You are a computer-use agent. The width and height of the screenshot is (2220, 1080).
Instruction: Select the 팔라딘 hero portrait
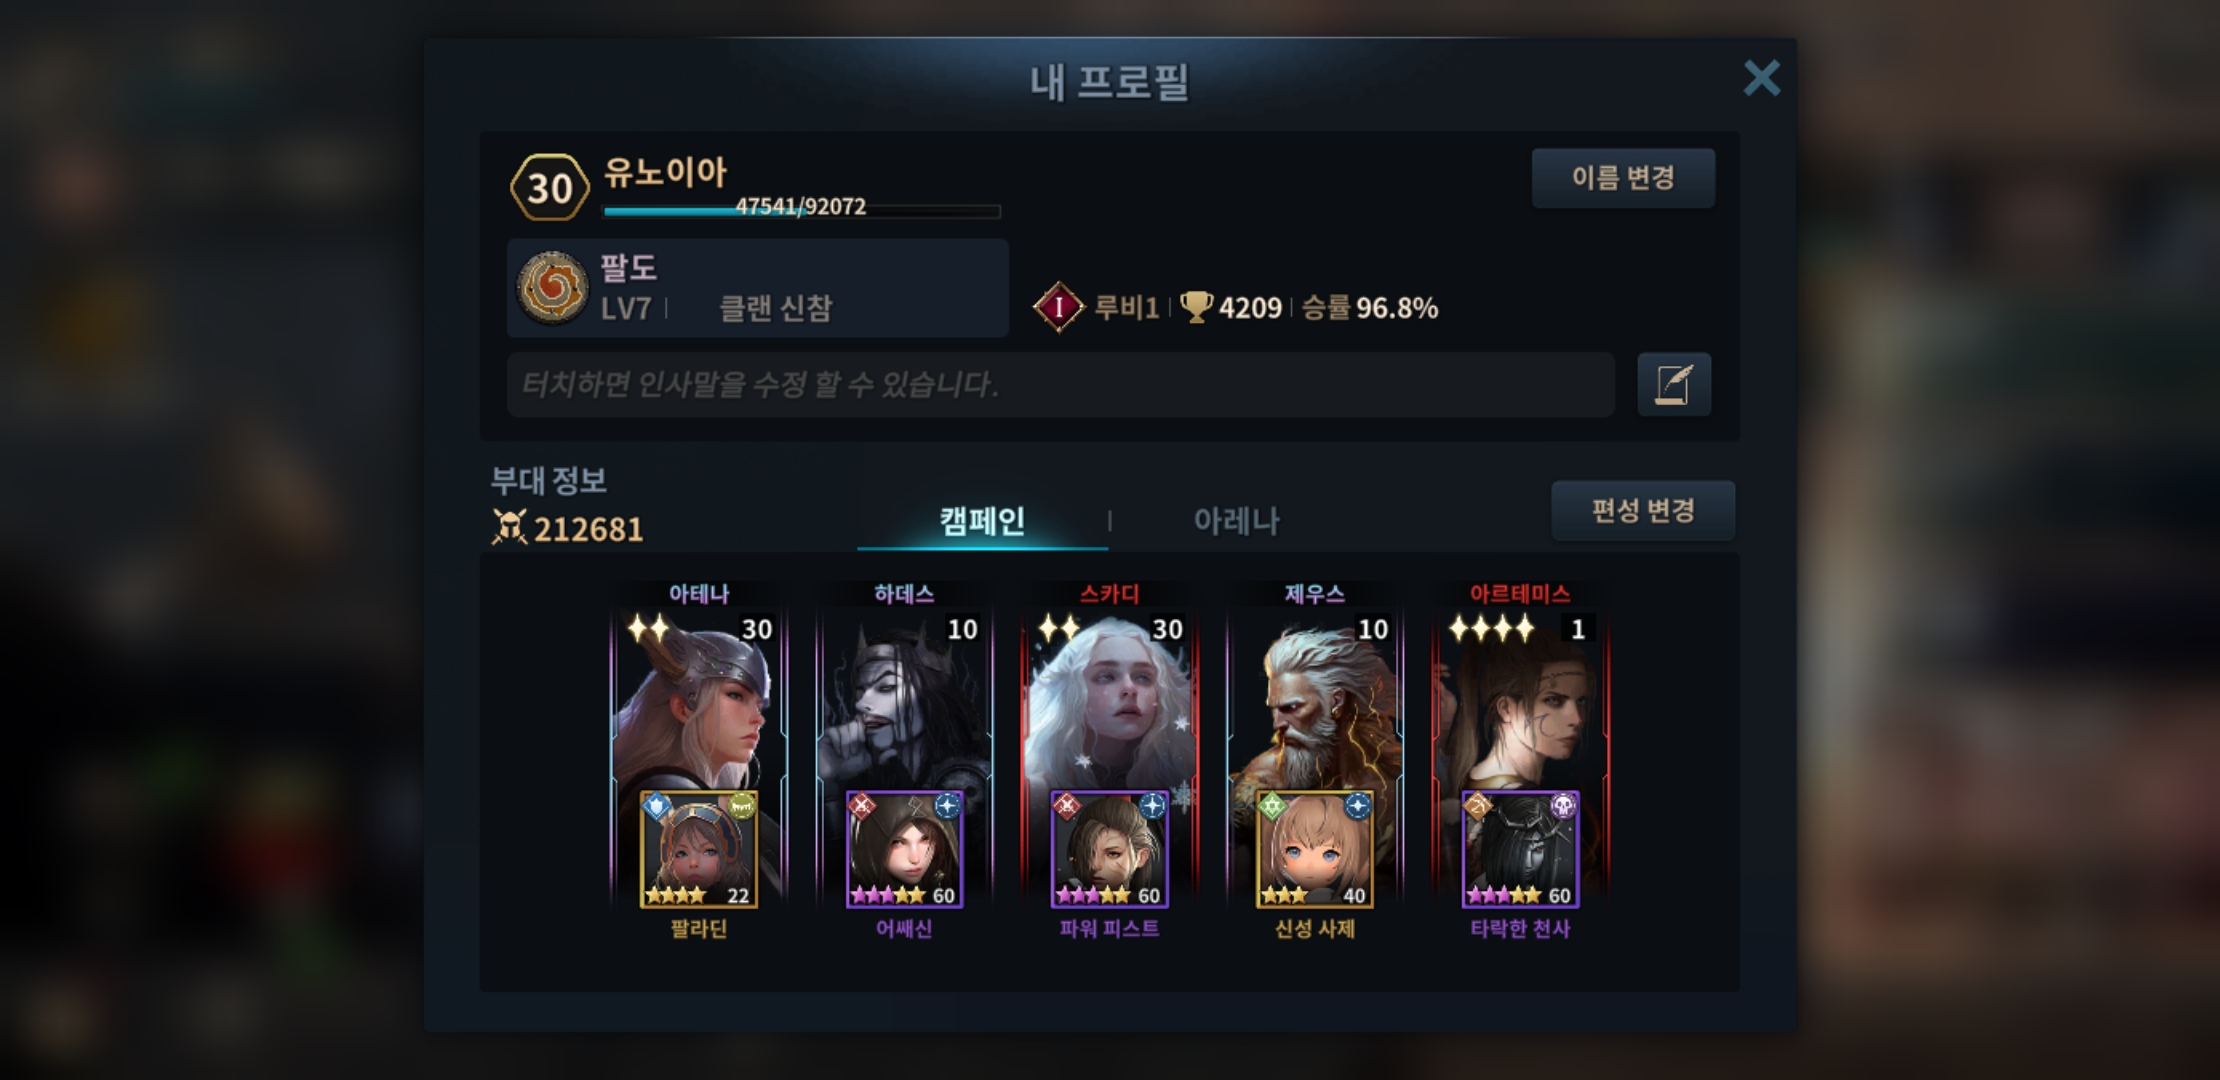click(x=699, y=849)
